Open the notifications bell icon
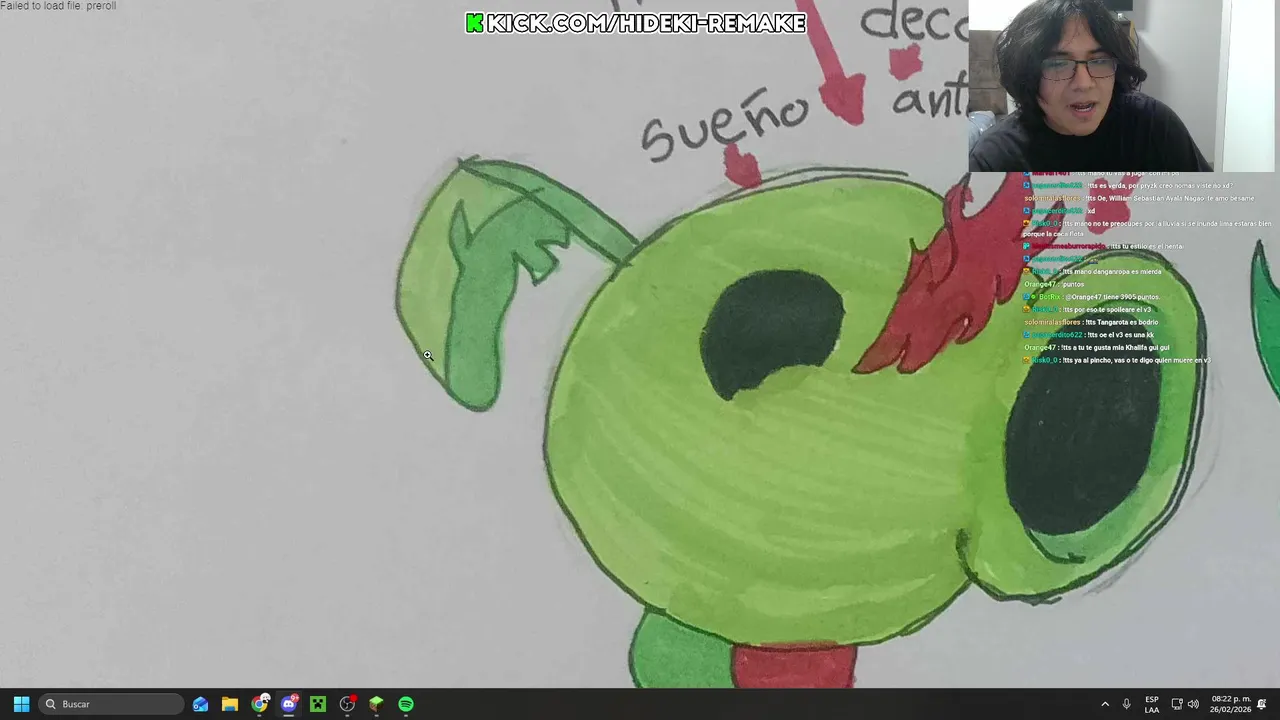Screen dimensions: 1280x720 coord(1262,704)
